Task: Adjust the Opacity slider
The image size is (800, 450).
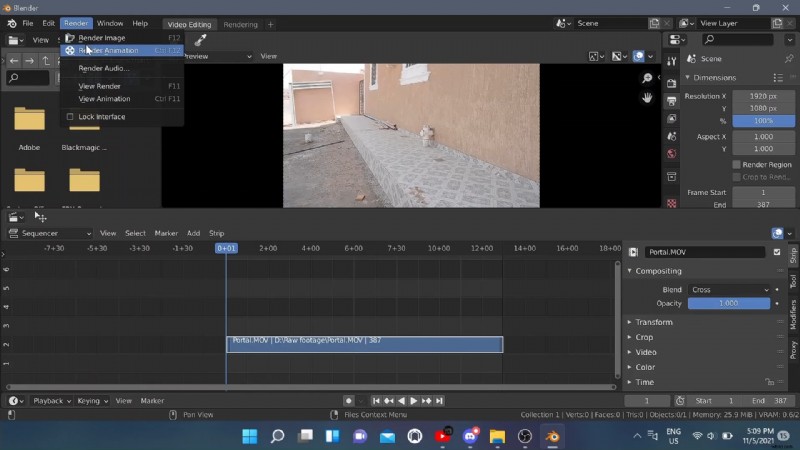Action: click(729, 303)
